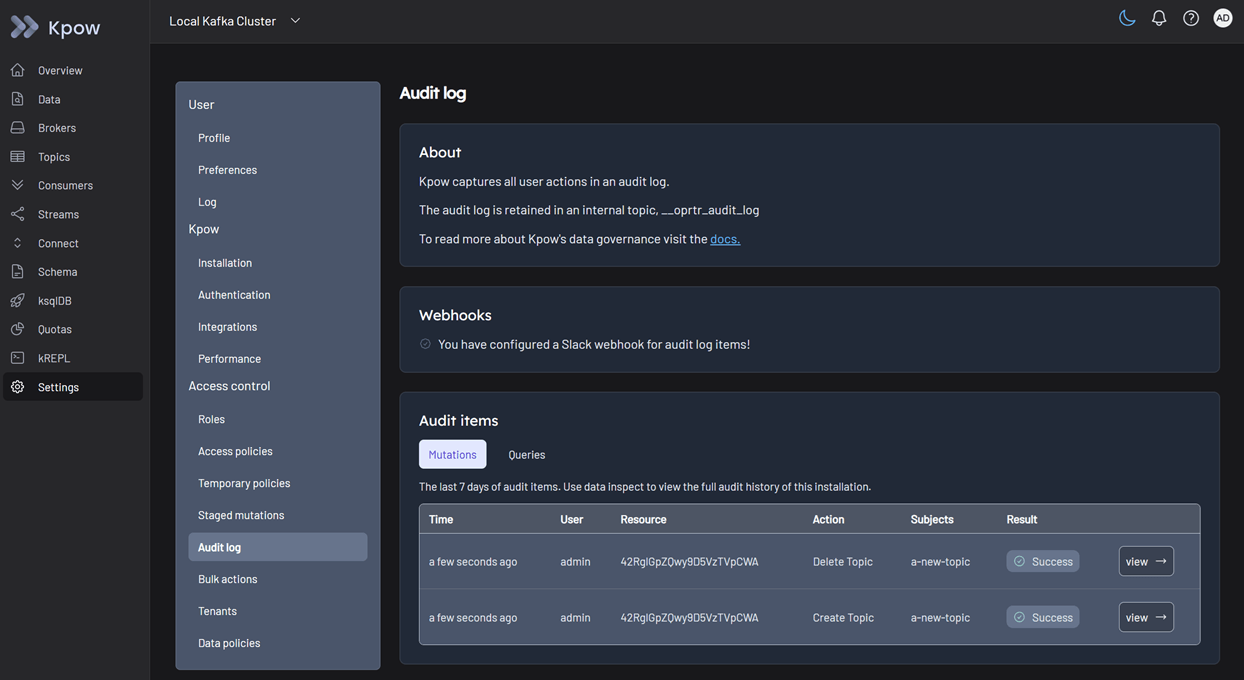Toggle dark mode moon icon
The width and height of the screenshot is (1244, 680).
point(1127,18)
